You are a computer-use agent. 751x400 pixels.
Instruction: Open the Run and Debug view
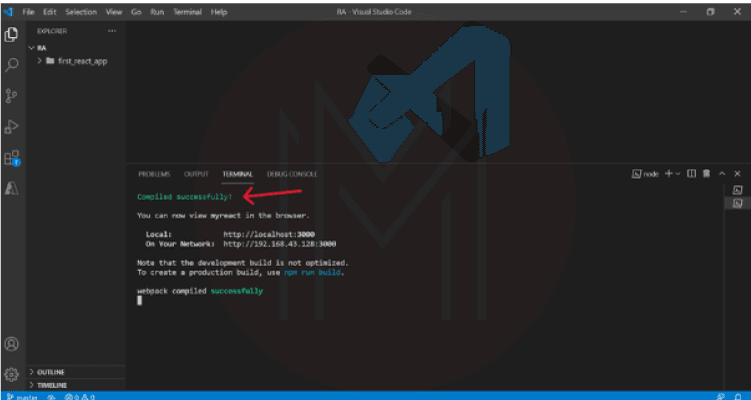pos(12,127)
